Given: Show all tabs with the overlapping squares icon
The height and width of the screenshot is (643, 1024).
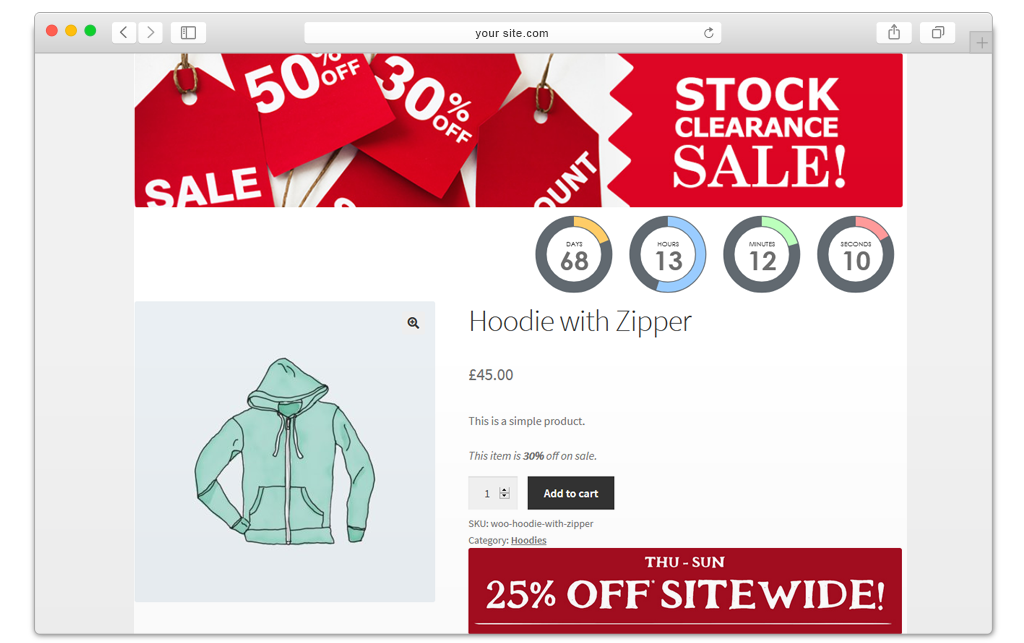Looking at the screenshot, I should [x=938, y=32].
